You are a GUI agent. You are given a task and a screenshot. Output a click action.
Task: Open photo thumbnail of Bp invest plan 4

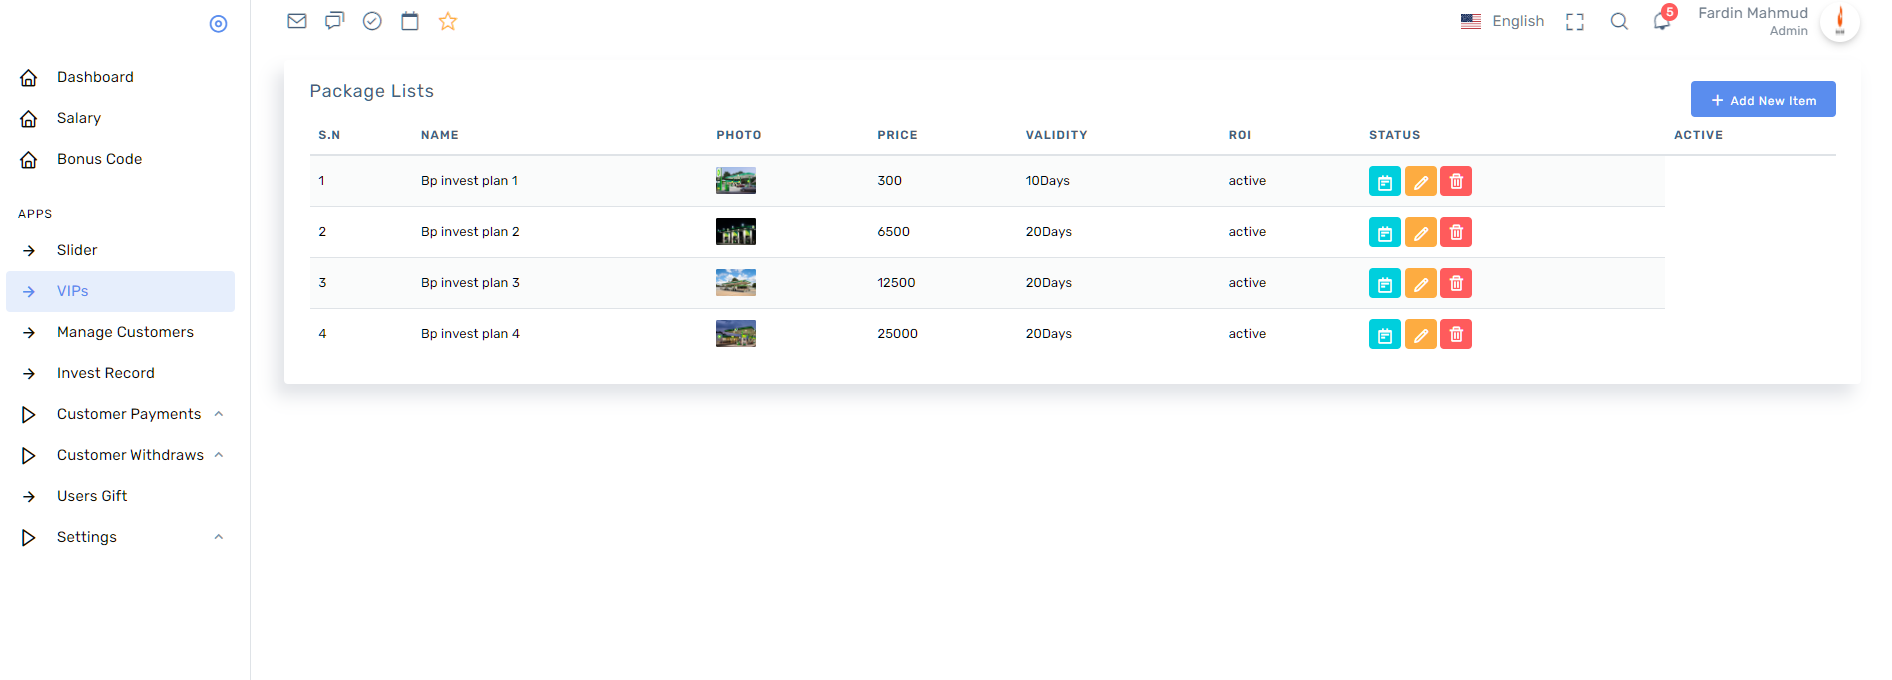[x=736, y=334]
